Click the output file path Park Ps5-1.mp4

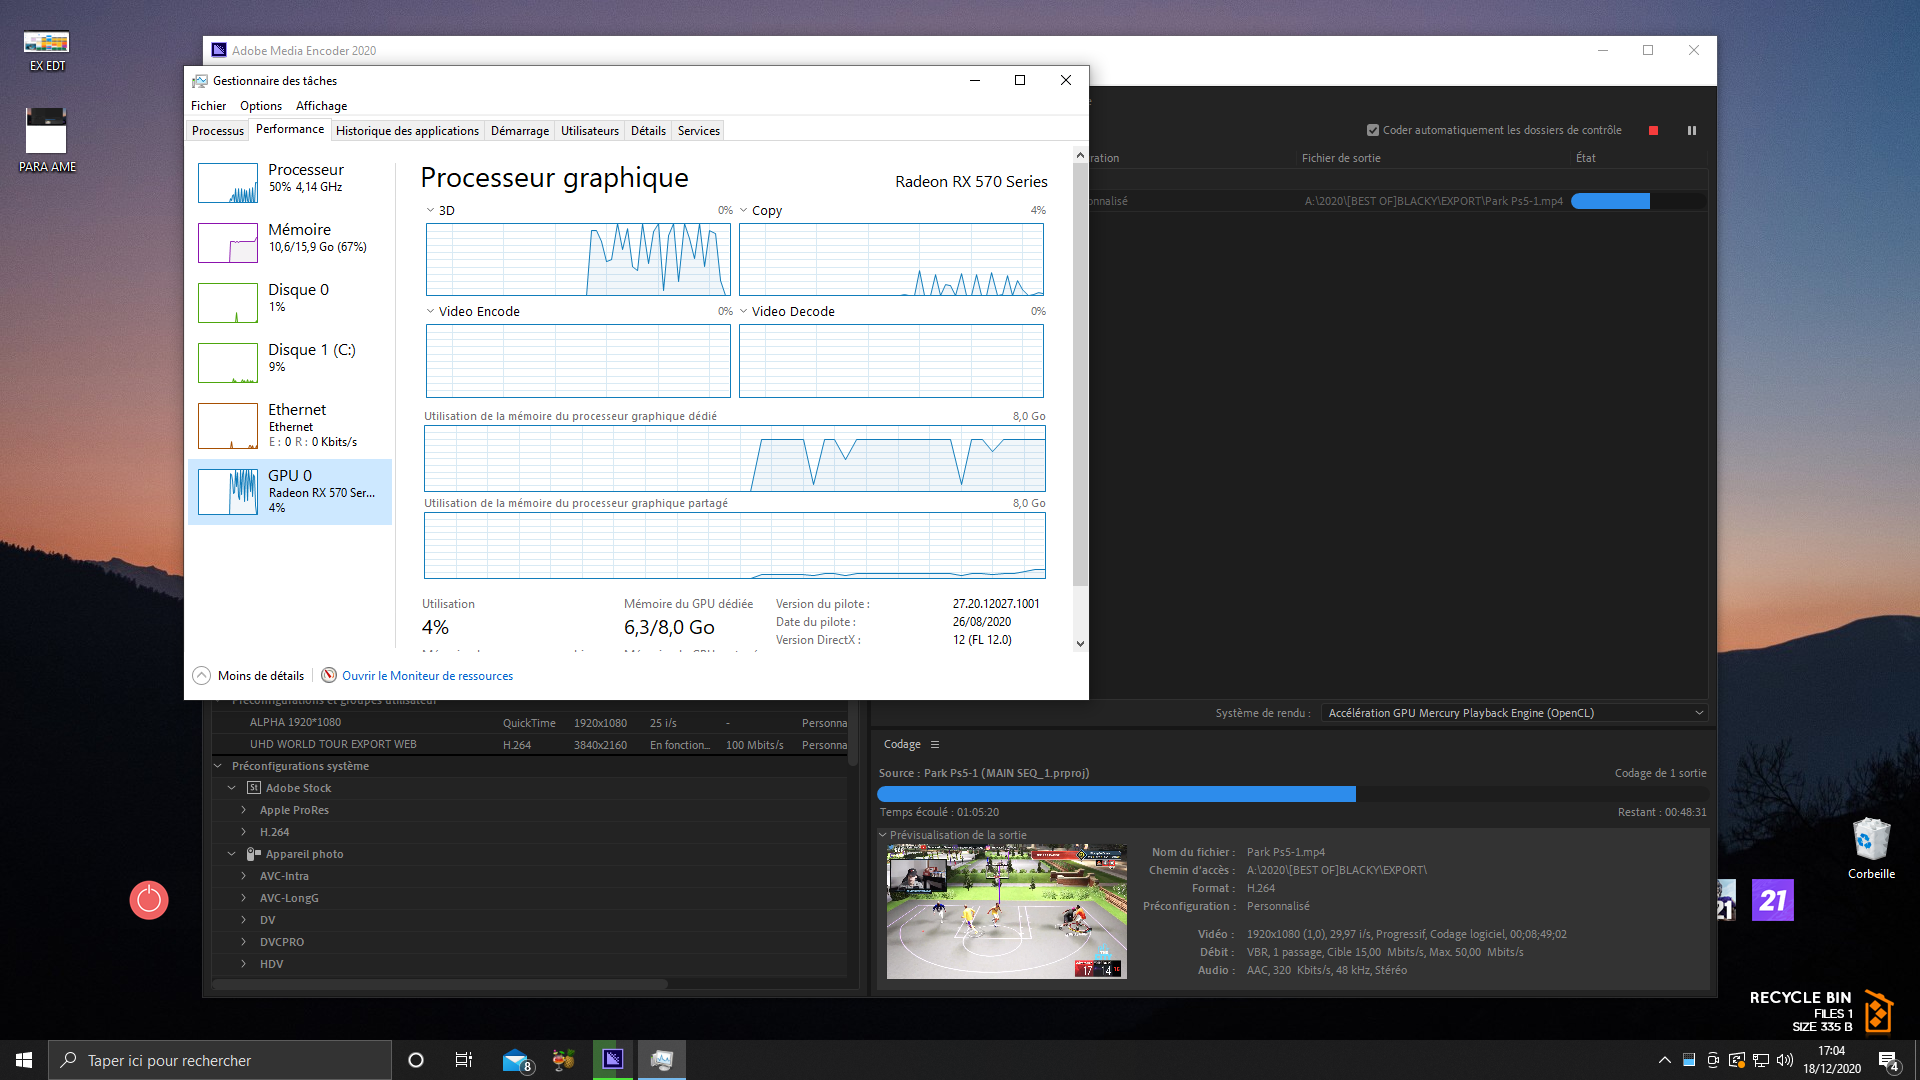1433,201
